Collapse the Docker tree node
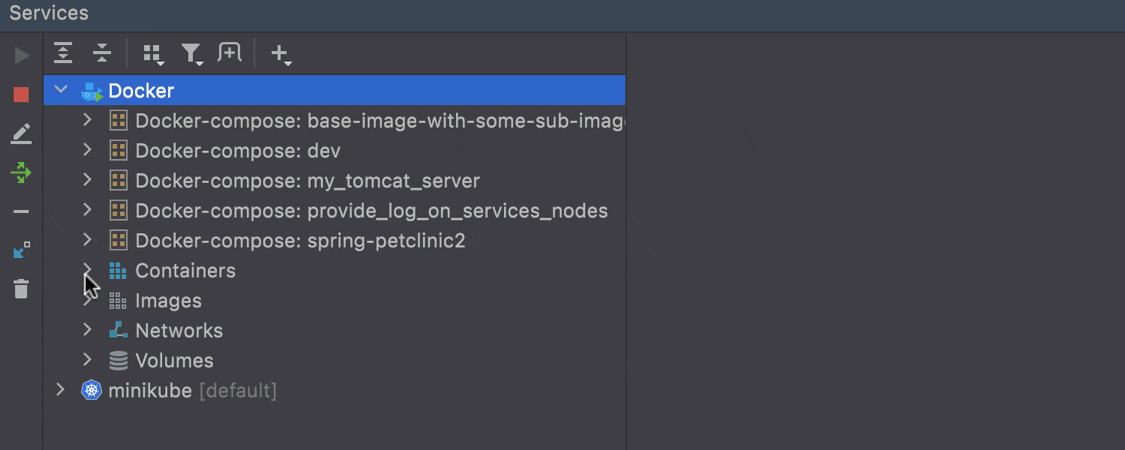The height and width of the screenshot is (450, 1125). 61,90
